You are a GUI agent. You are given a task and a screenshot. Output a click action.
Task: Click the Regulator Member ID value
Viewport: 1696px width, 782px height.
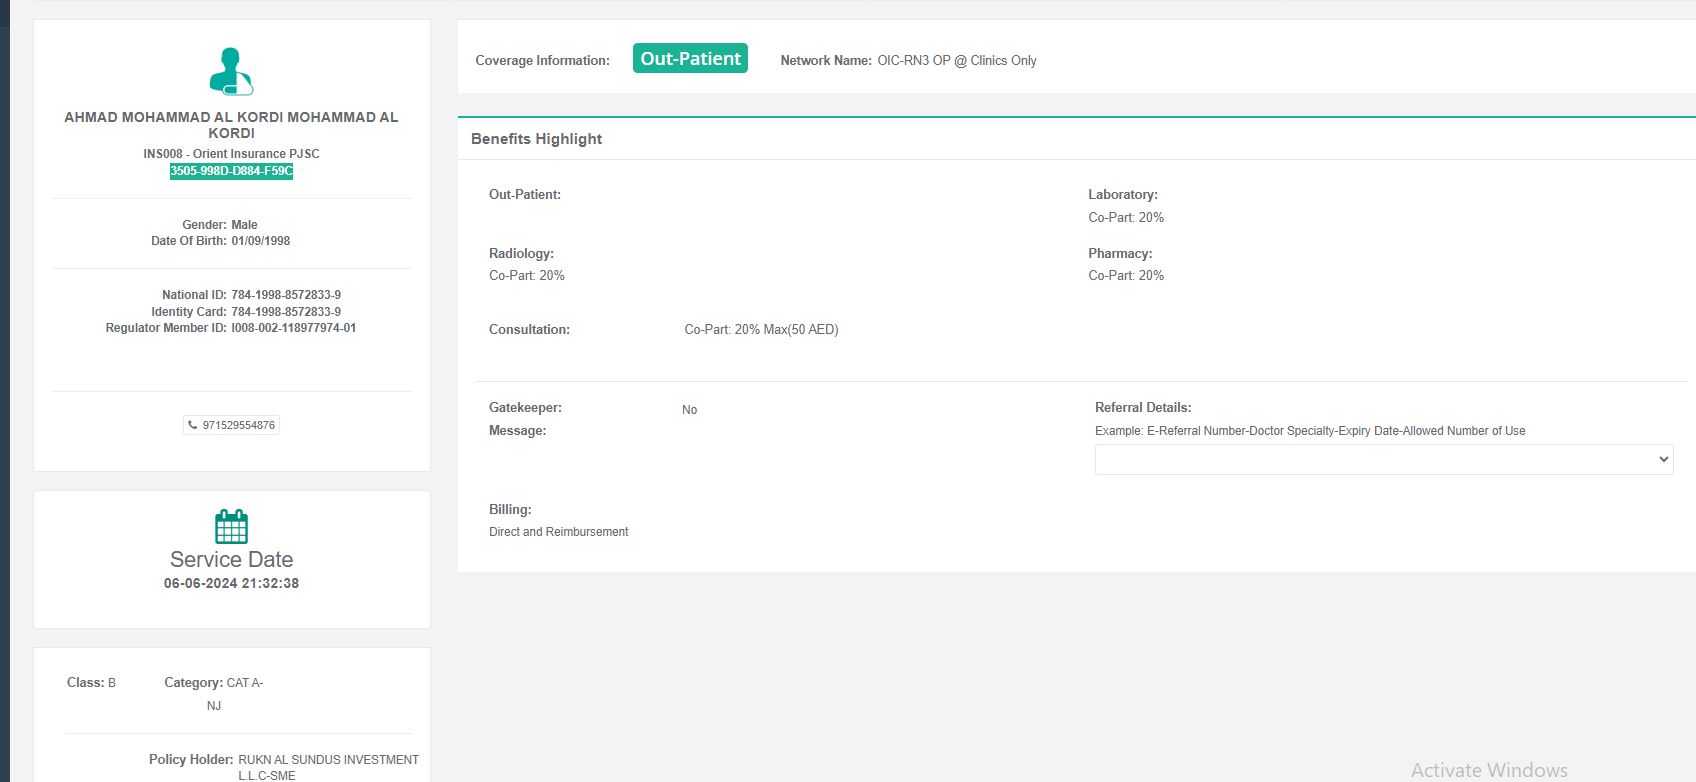coord(293,328)
